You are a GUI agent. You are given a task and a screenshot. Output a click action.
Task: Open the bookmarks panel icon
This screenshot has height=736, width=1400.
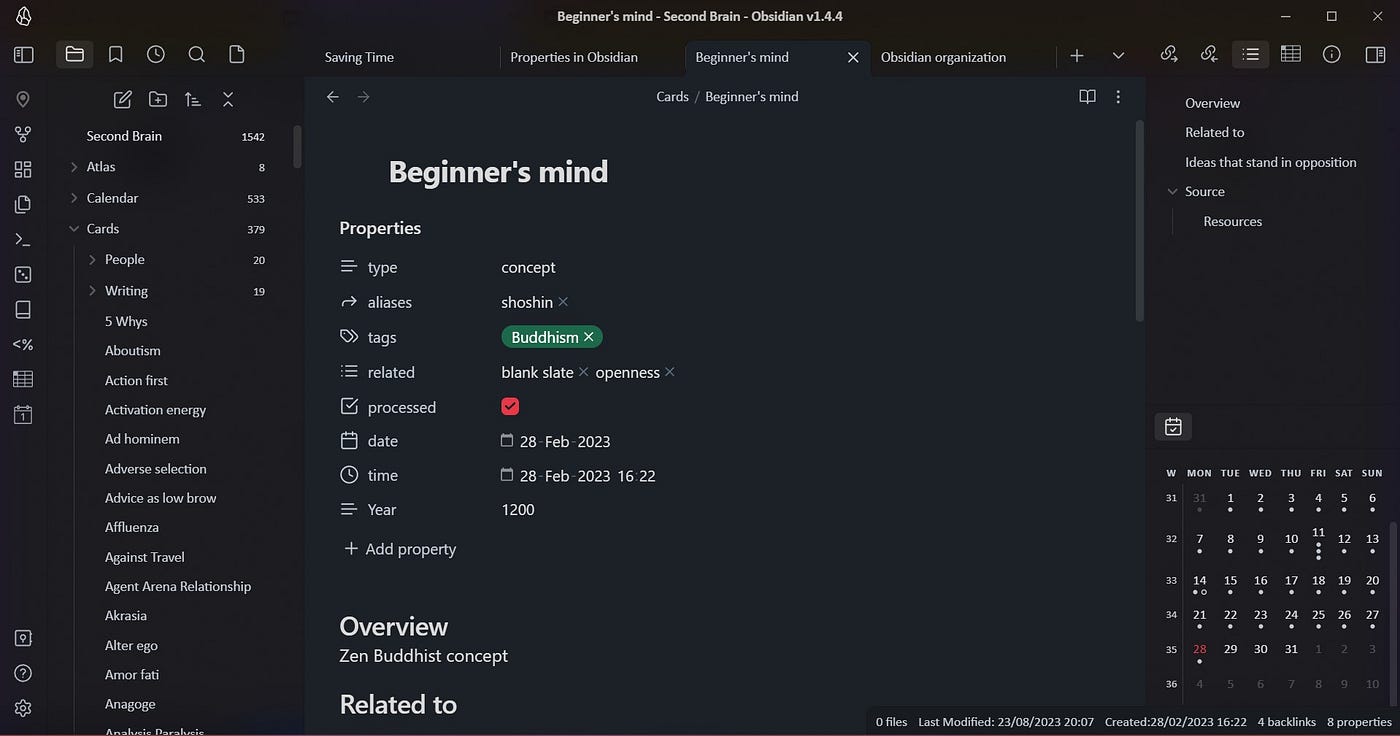(x=116, y=55)
